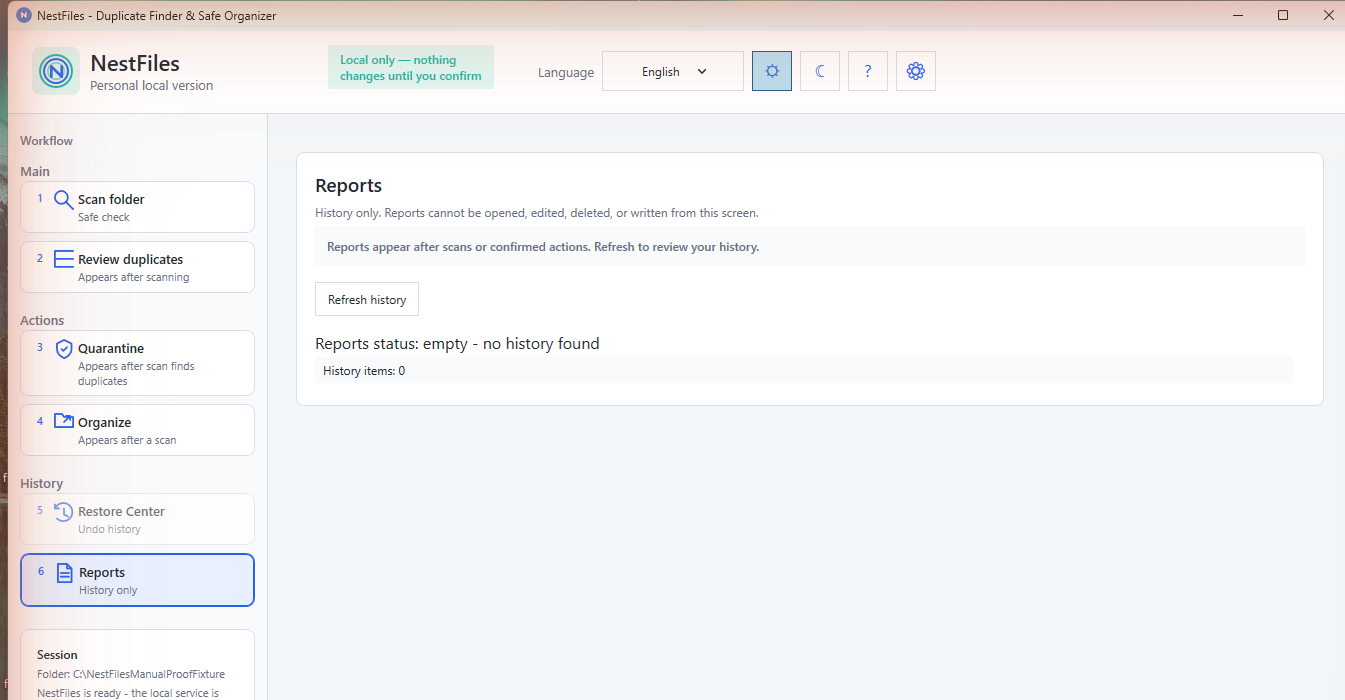
Task: Click the 'History items: 0' row
Action: 804,371
